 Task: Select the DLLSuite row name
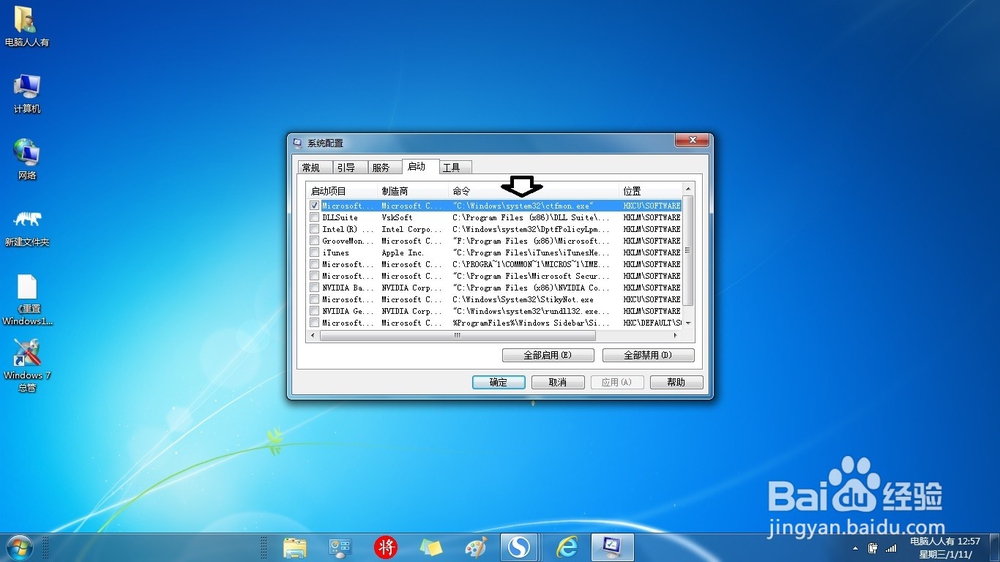tap(340, 218)
